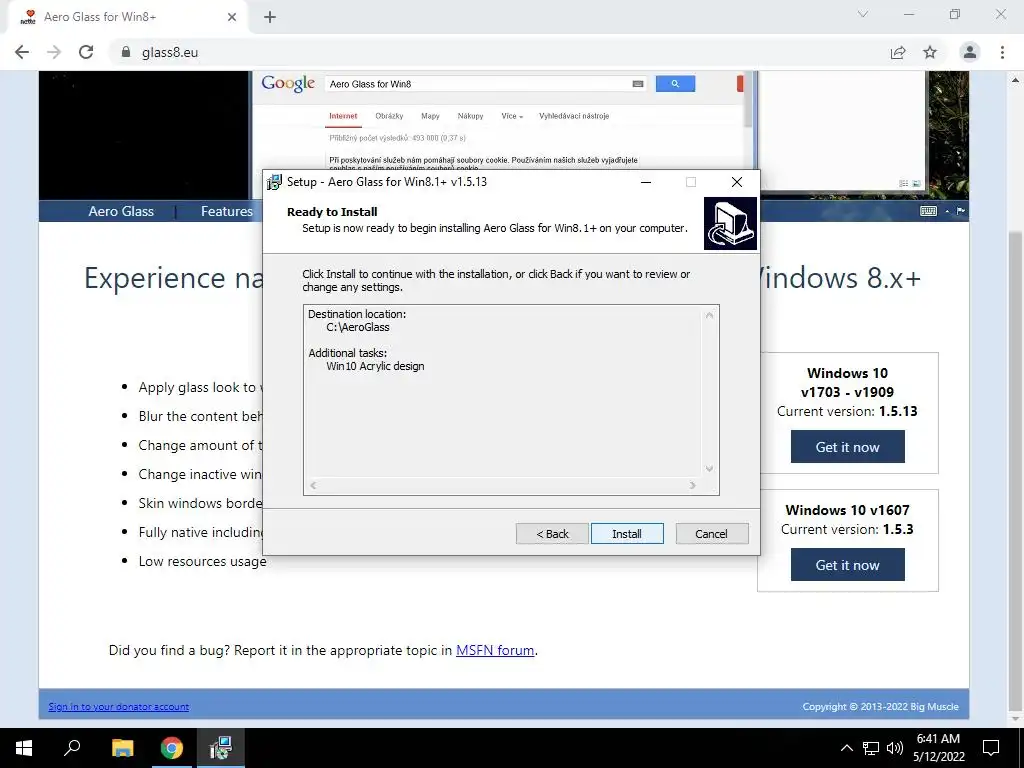Open Windows taskbar search
Screen dimensions: 1024x768
click(x=72, y=748)
